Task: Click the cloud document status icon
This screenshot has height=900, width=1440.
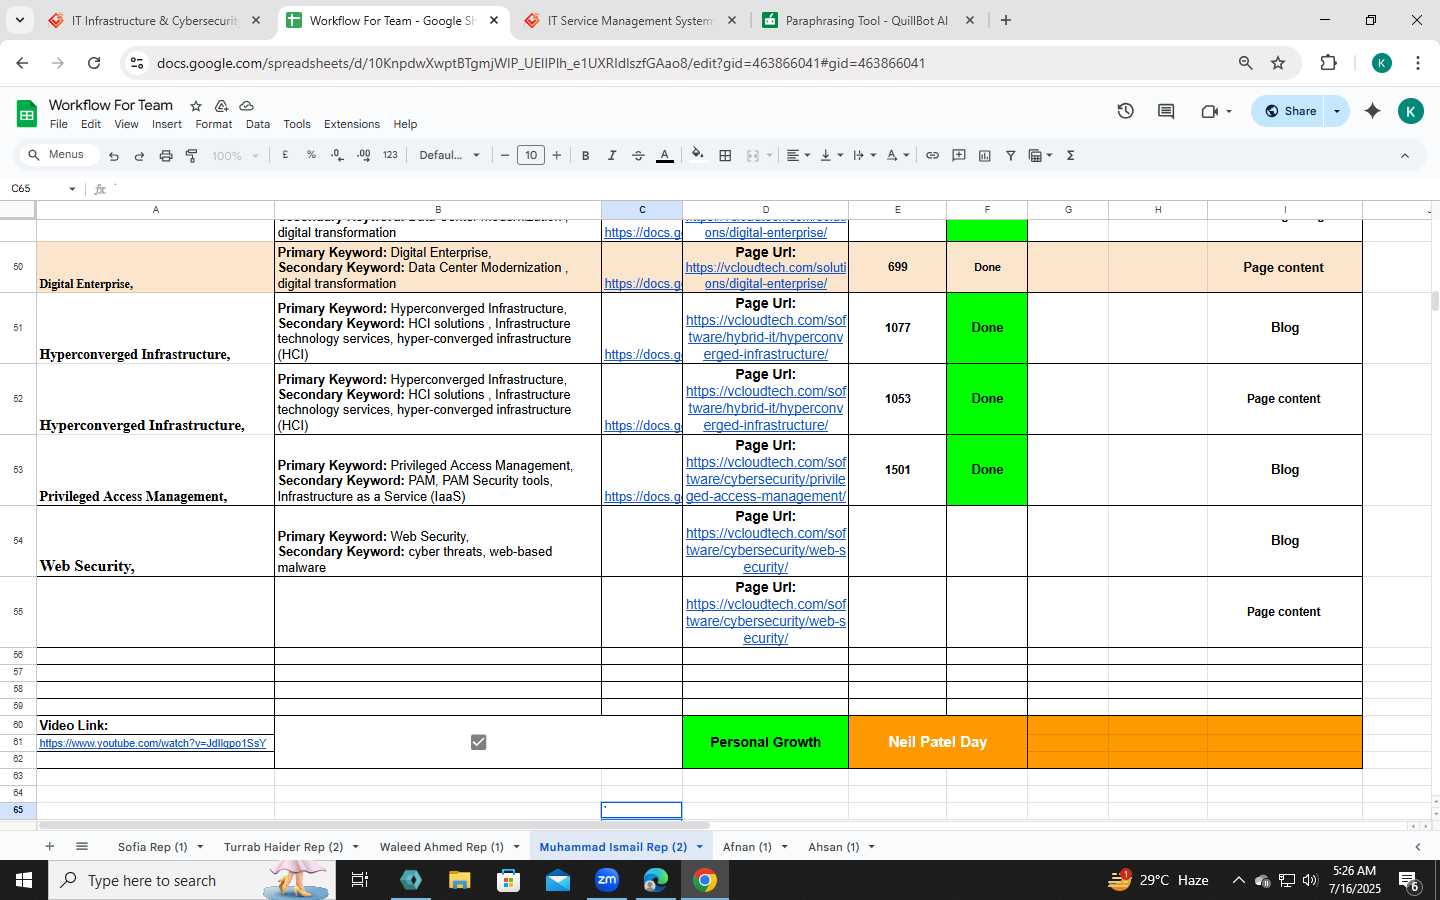Action: point(246,106)
